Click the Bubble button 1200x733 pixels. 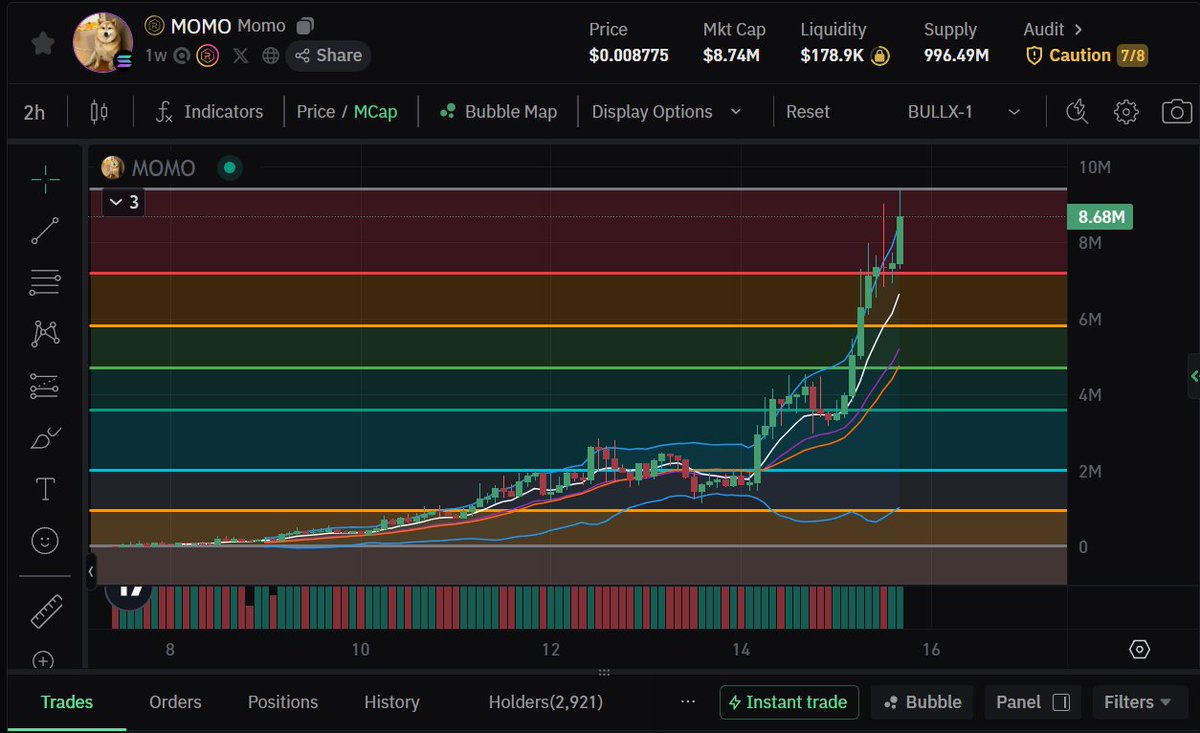click(922, 702)
